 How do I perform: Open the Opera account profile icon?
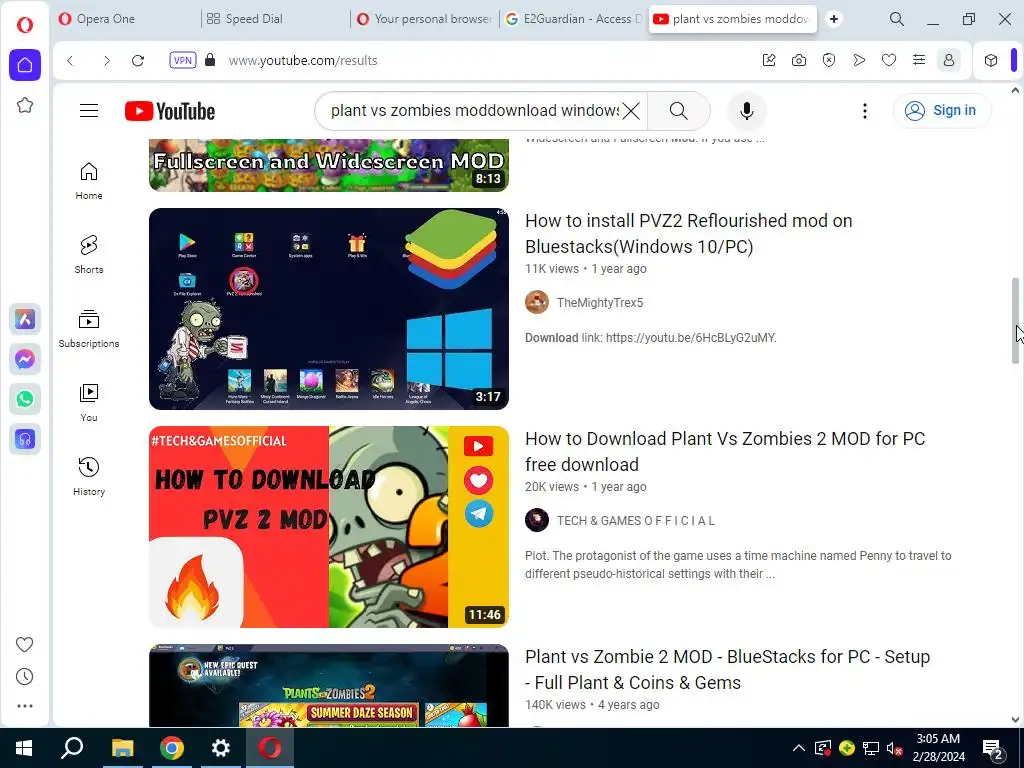pos(949,61)
